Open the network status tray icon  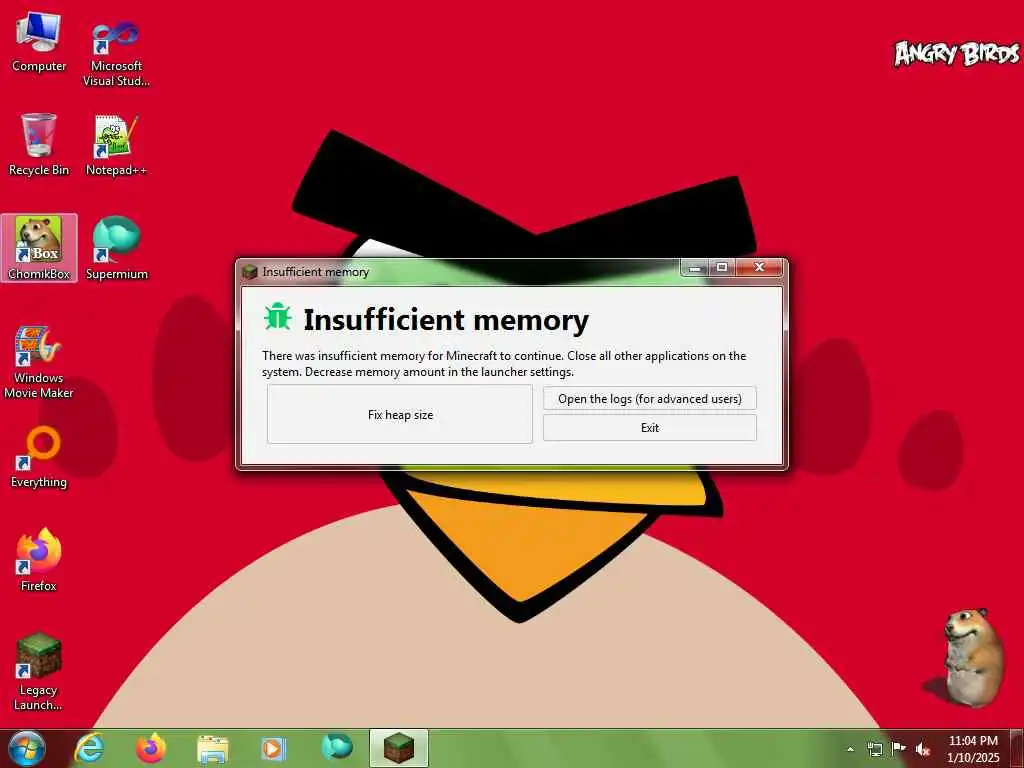point(874,750)
